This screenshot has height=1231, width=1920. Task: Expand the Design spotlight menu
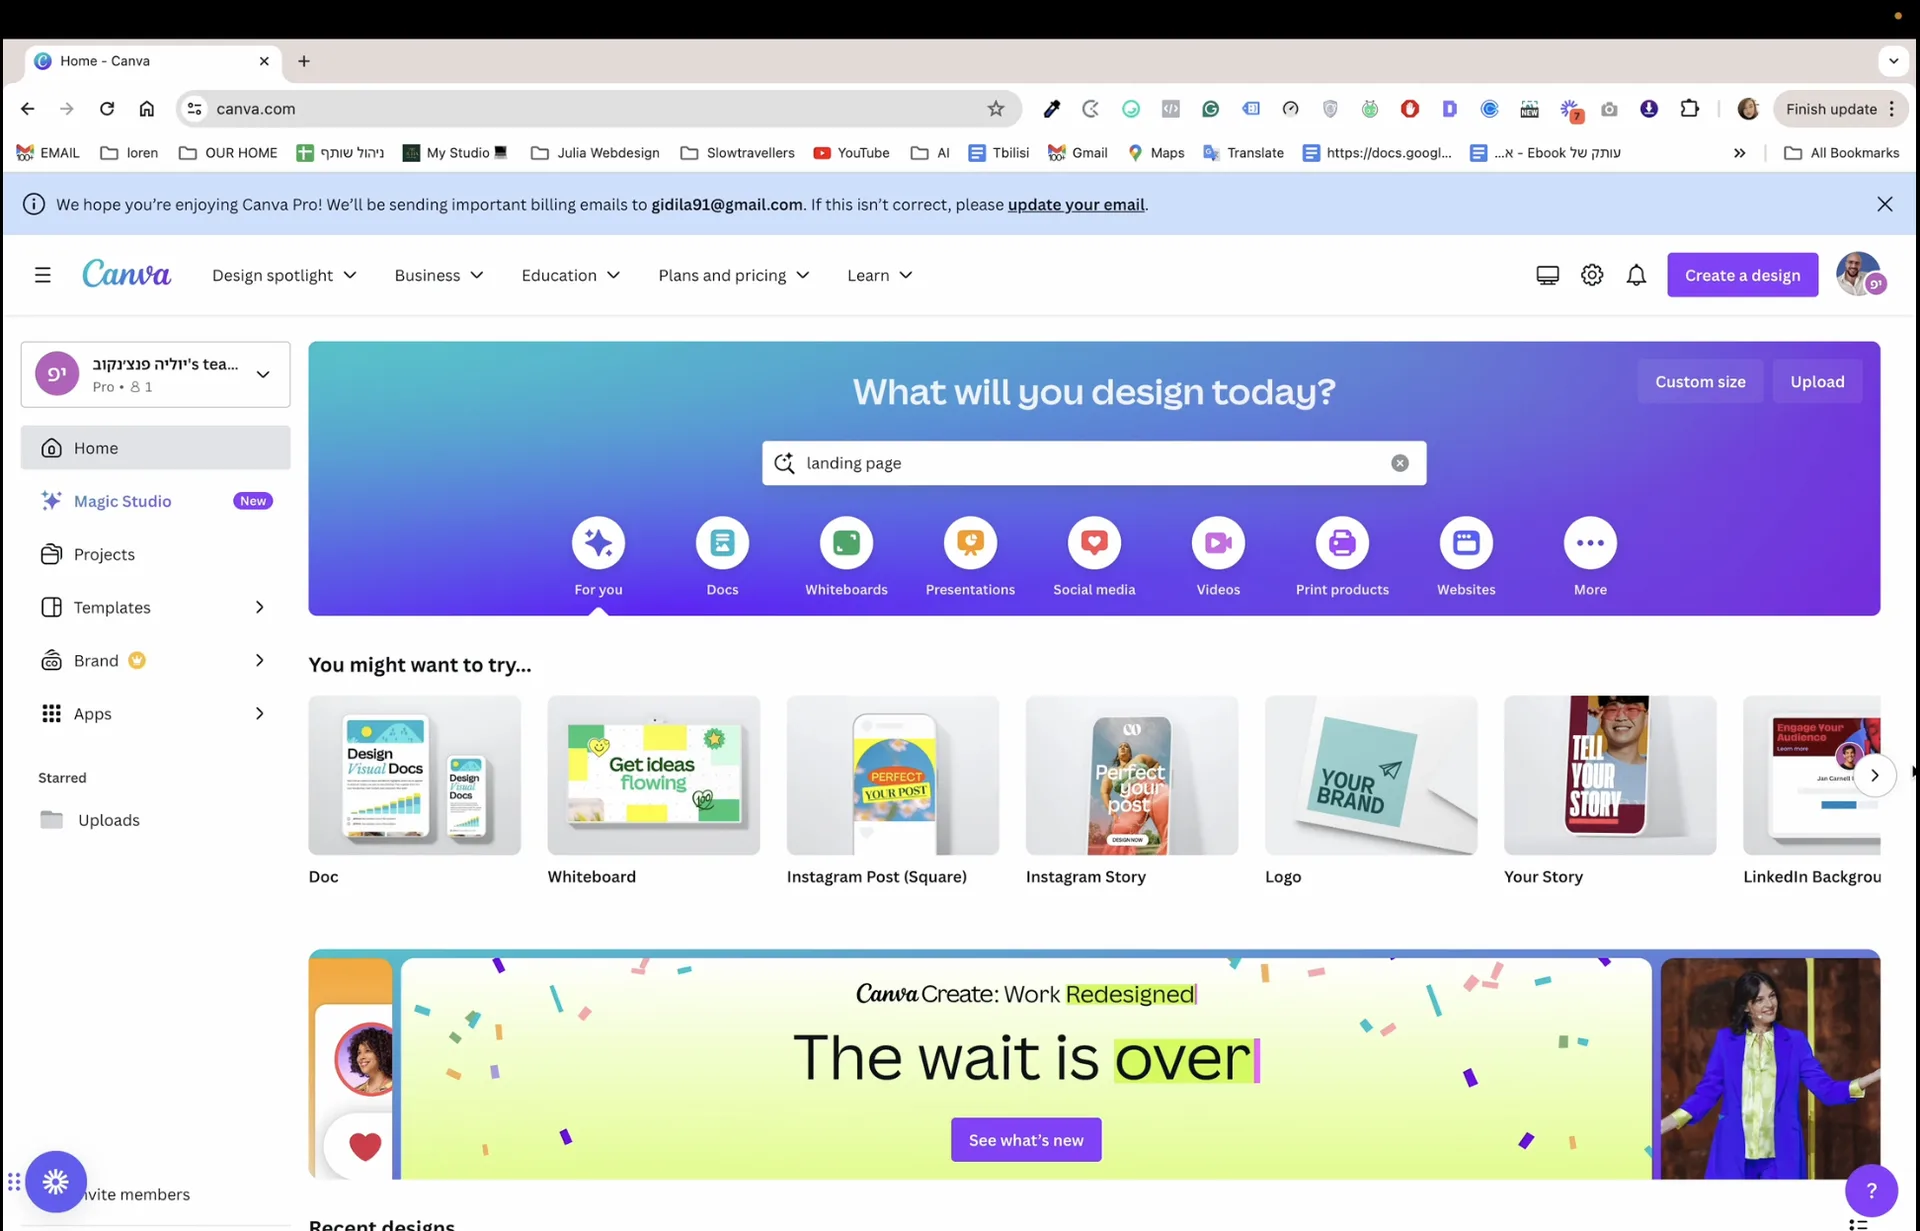pos(284,275)
